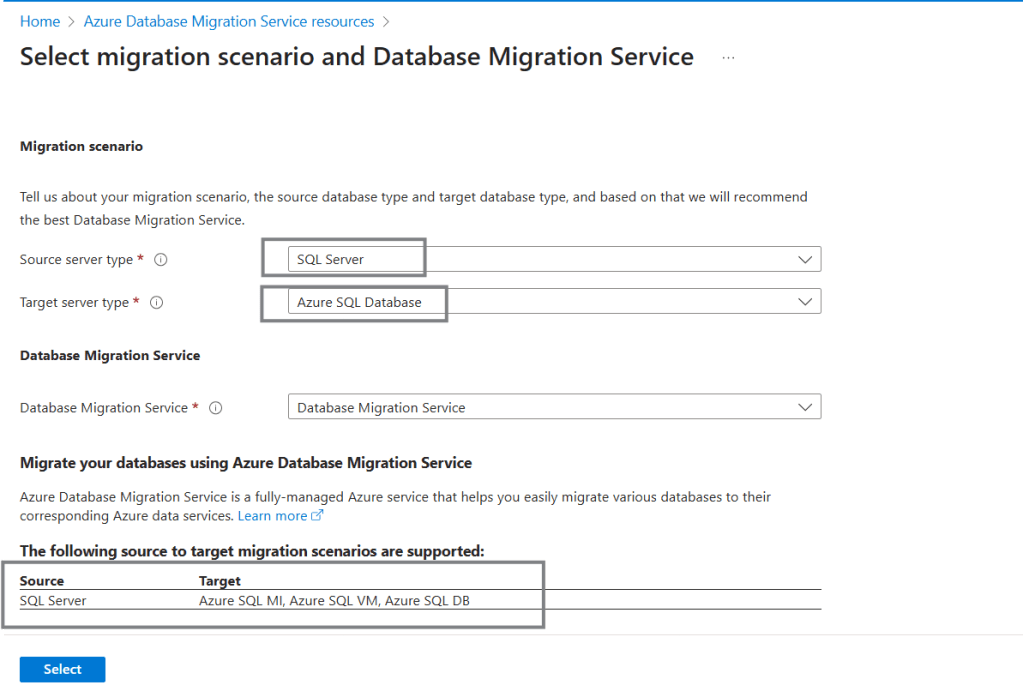Screen dimensions: 1023x685
Task: Click the Azure SQL MI, VM, DB target cell
Action: 335,600
